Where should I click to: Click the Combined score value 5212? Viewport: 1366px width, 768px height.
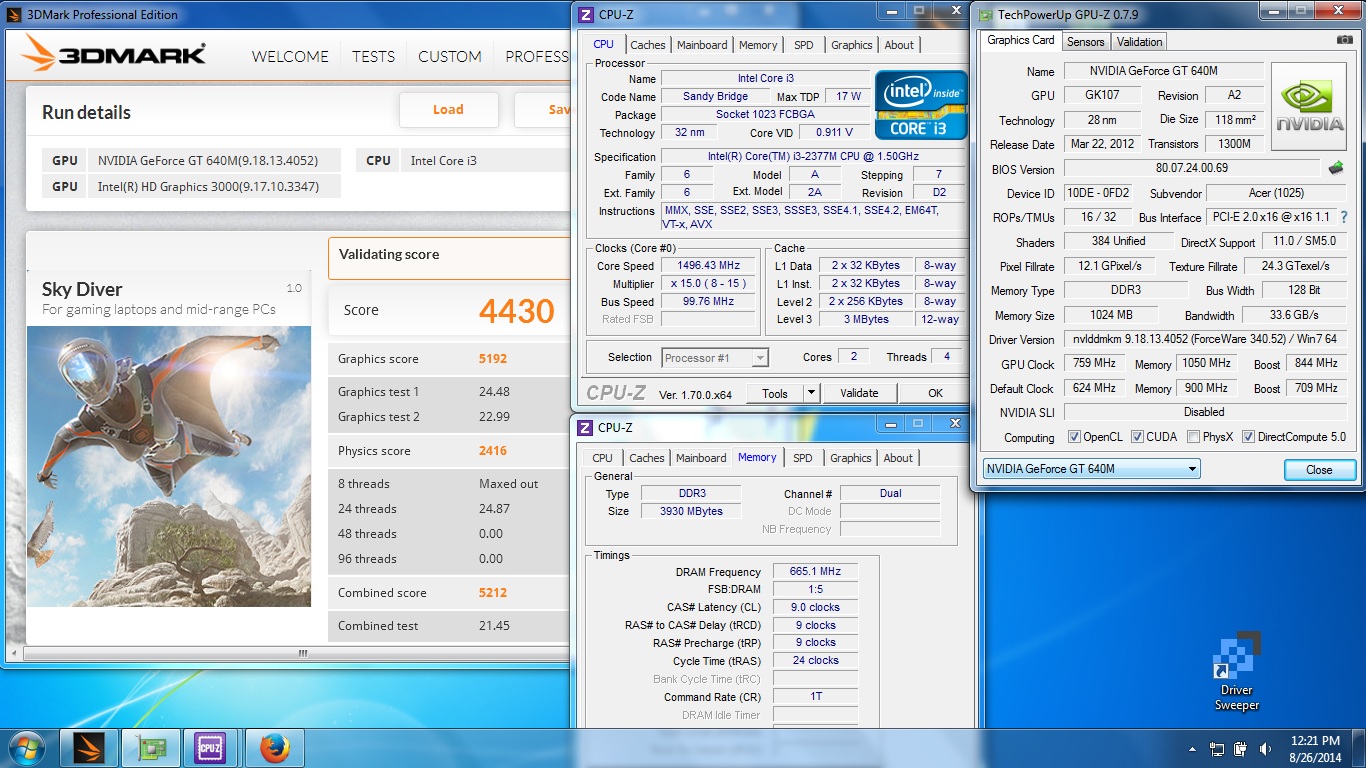click(x=492, y=593)
